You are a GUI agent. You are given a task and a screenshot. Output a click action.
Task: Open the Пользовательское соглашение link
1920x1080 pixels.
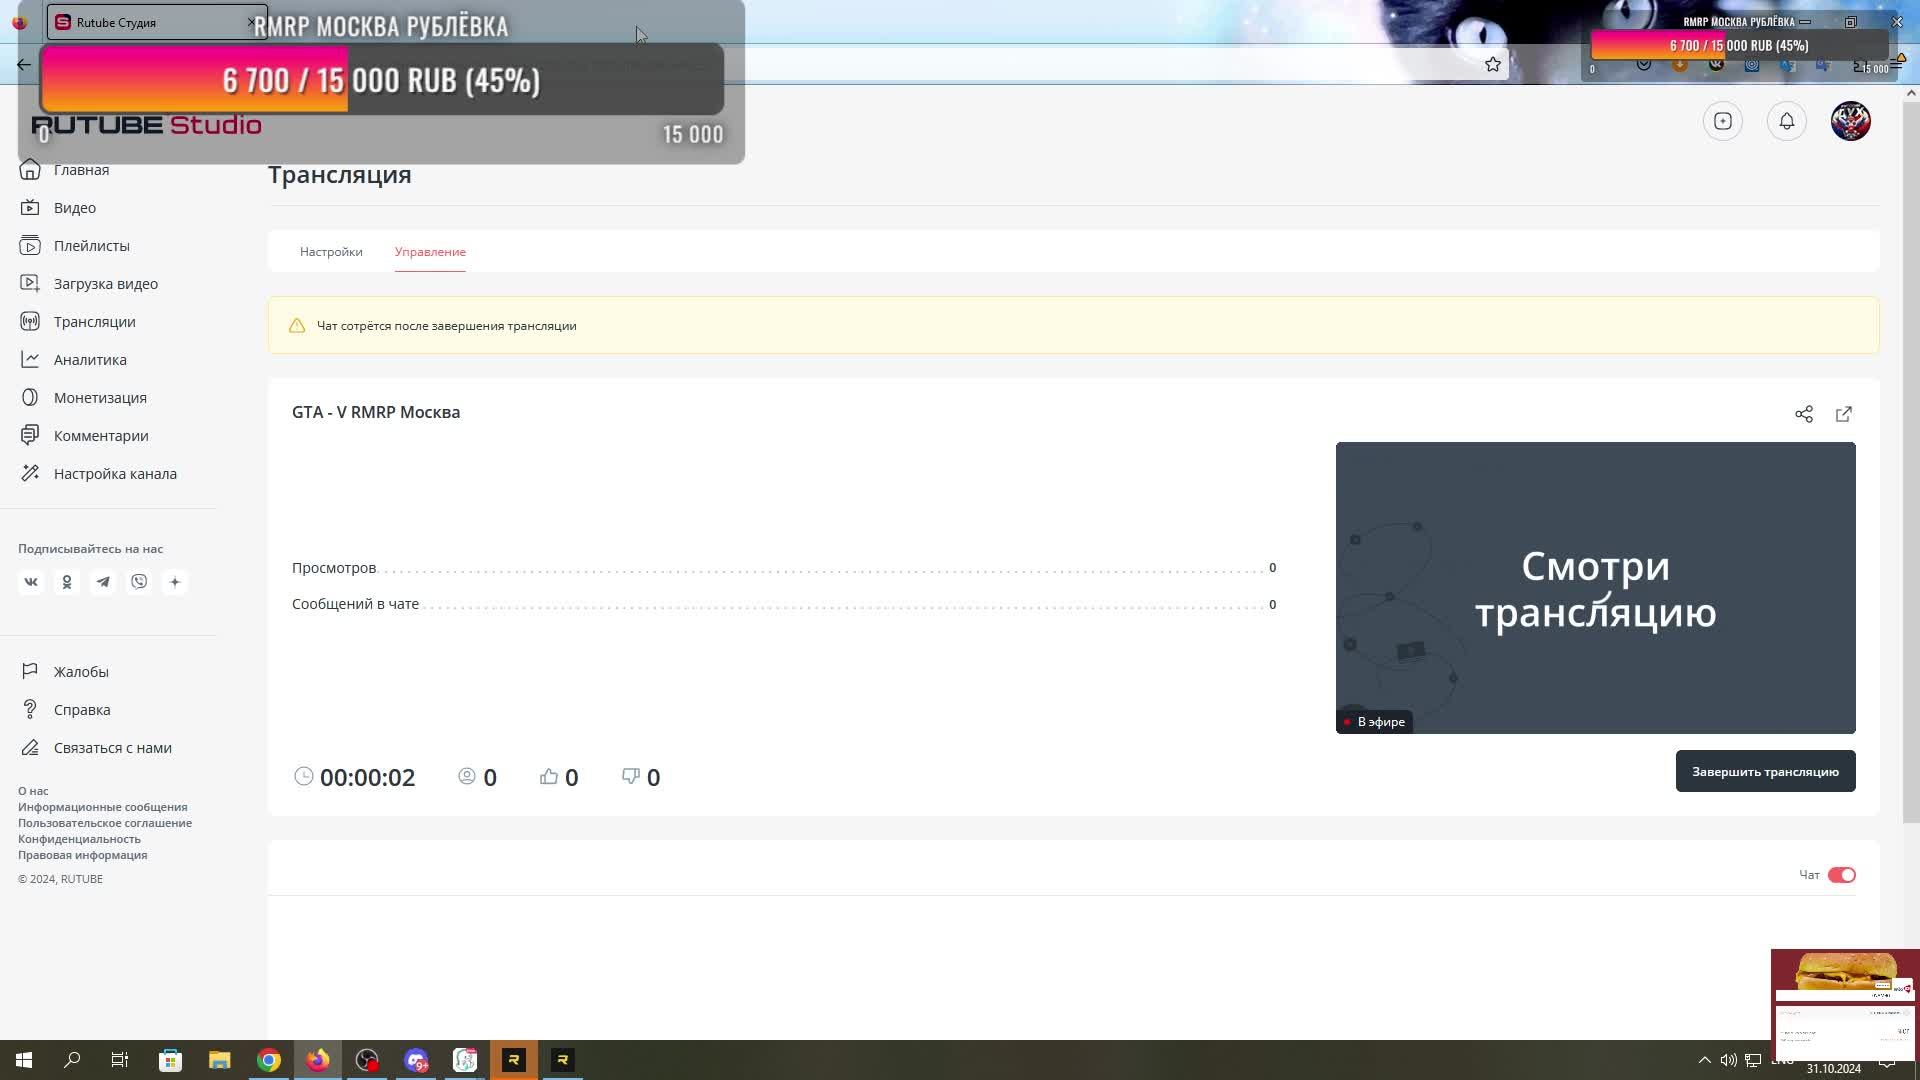[x=105, y=823]
